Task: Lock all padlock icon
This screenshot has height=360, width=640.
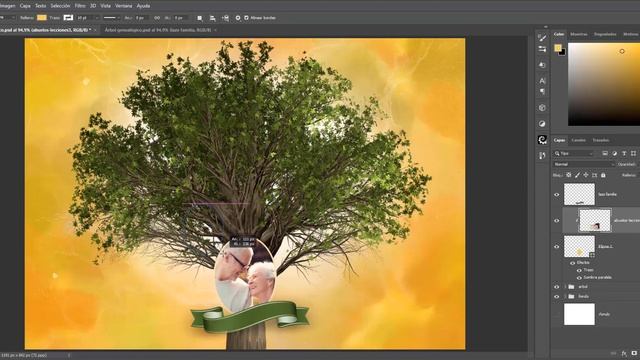Action: pos(603,175)
